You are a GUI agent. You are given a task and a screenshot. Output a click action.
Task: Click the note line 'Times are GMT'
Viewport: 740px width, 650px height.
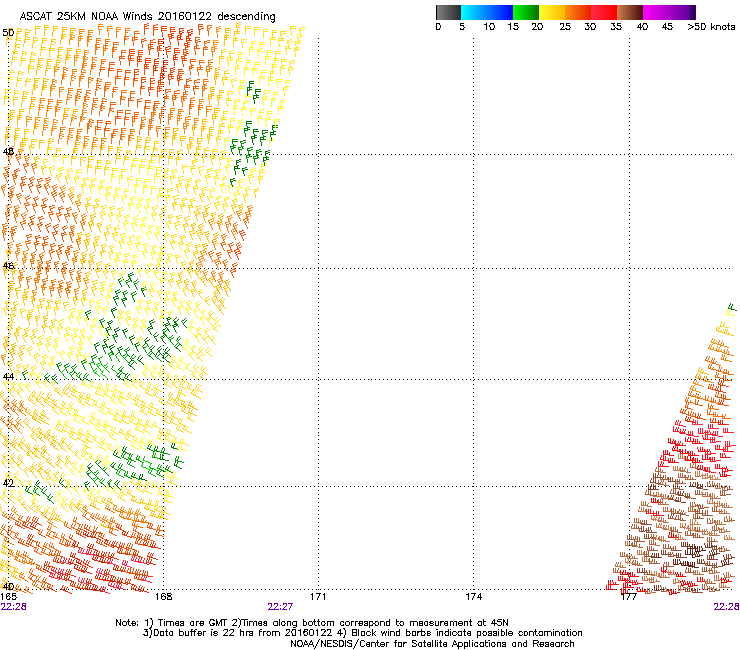(191, 623)
